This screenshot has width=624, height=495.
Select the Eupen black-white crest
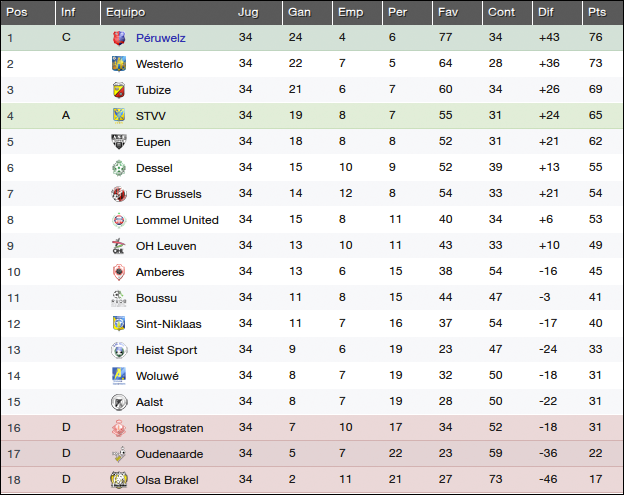point(119,142)
